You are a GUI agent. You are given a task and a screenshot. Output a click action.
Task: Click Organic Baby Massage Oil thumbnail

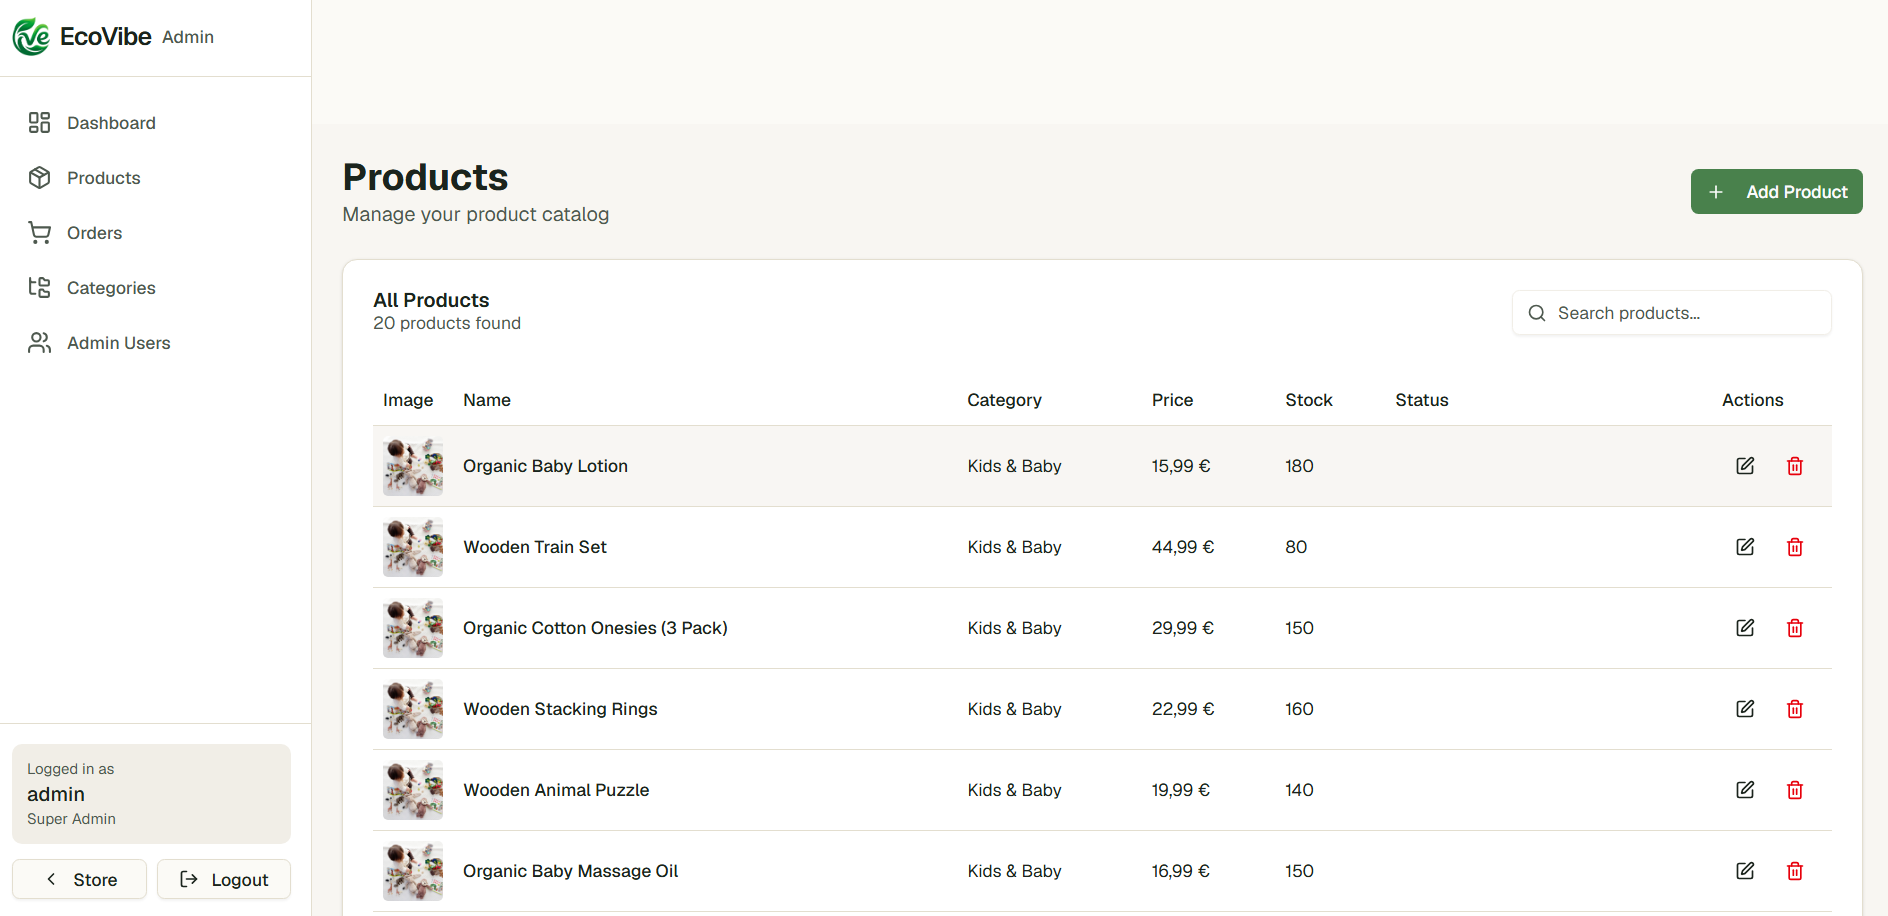[413, 871]
